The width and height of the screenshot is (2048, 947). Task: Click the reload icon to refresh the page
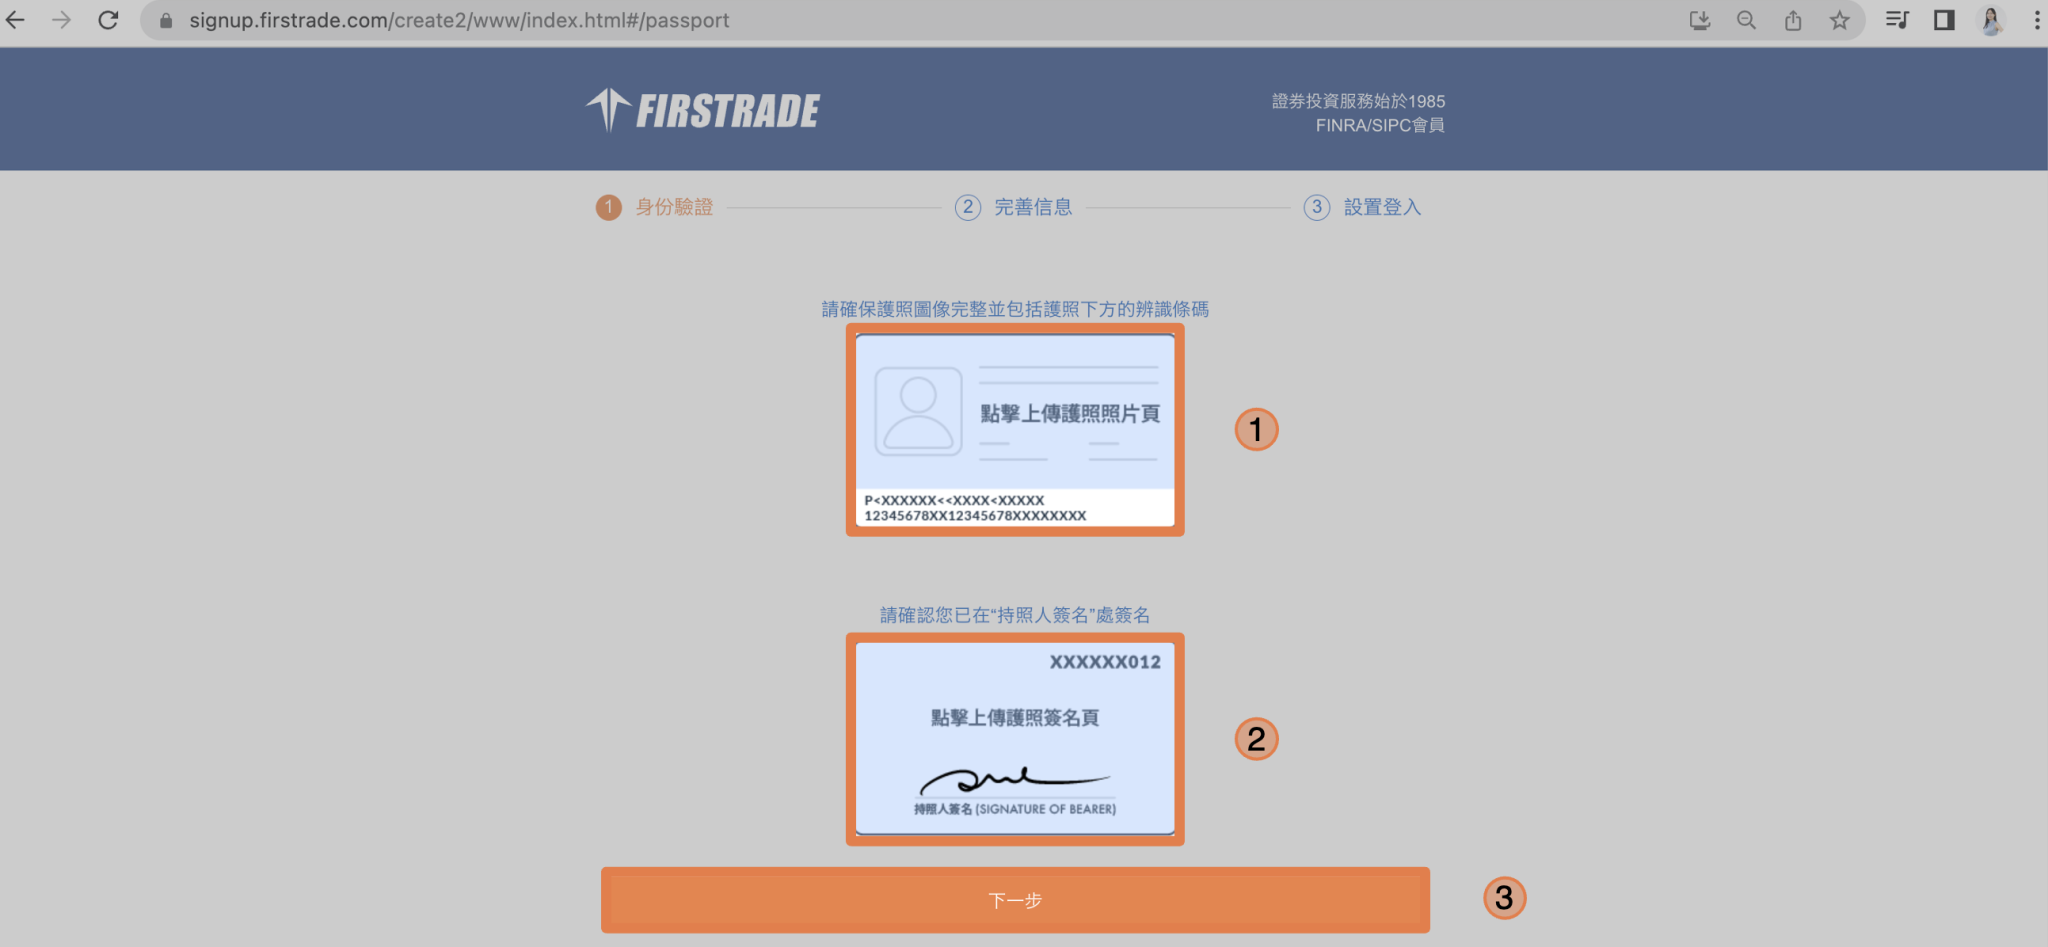tap(108, 20)
